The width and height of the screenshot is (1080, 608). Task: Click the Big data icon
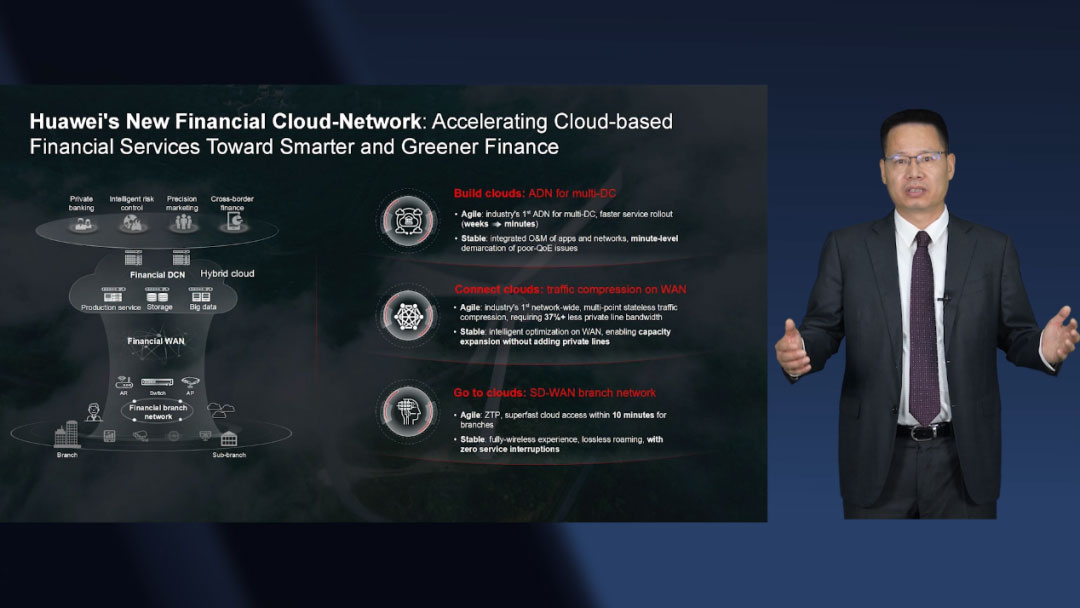click(202, 296)
